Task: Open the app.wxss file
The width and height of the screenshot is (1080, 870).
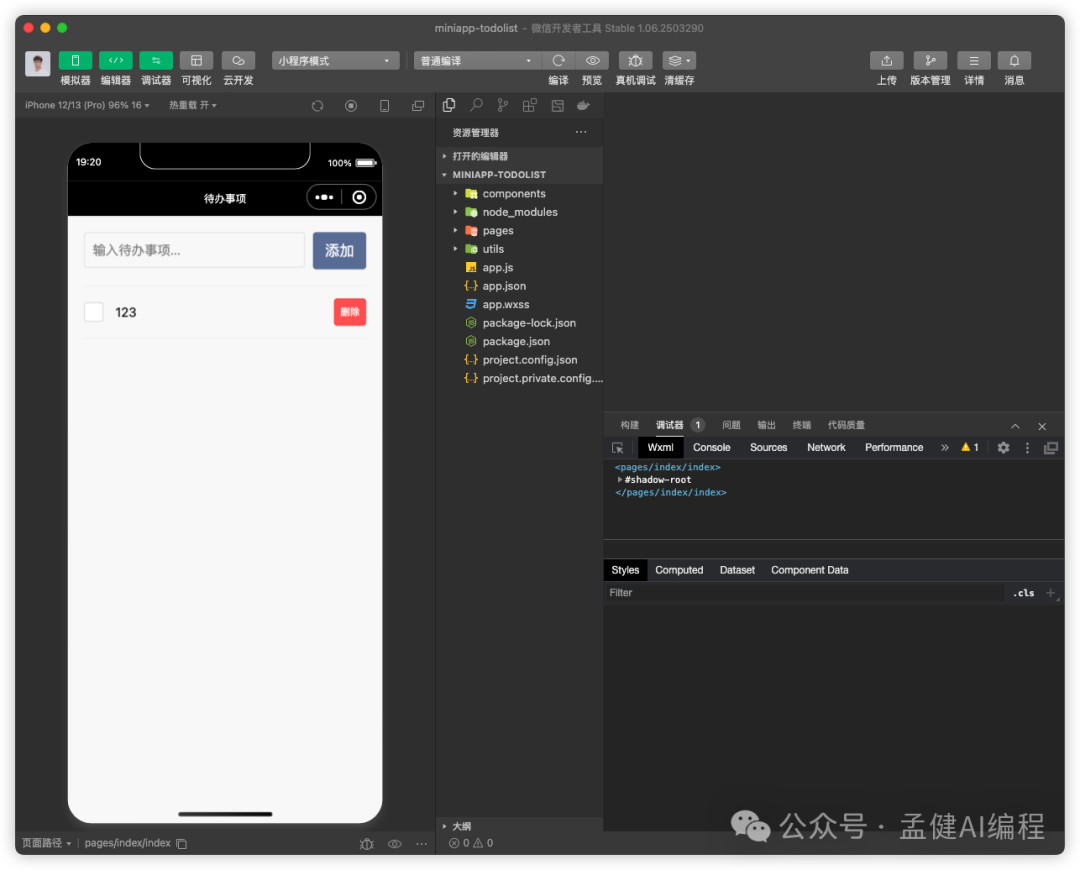Action: [x=520, y=304]
